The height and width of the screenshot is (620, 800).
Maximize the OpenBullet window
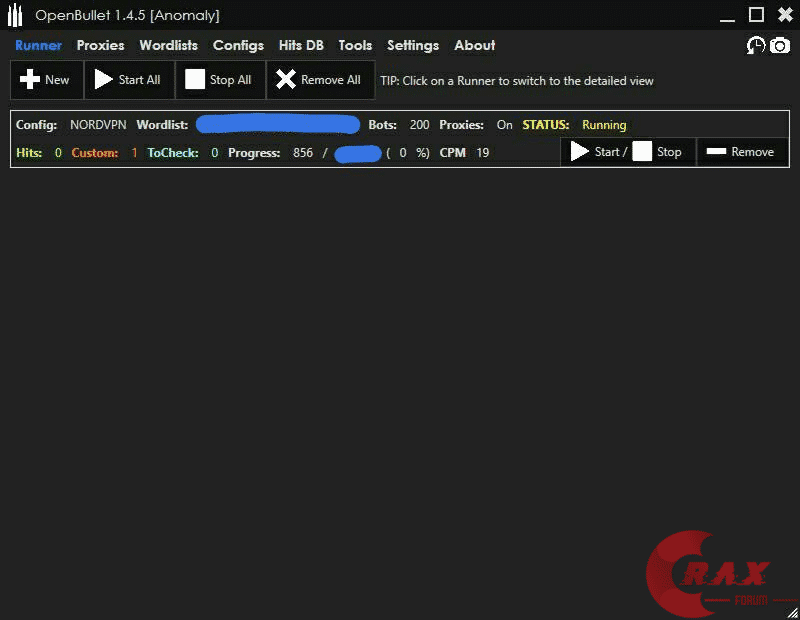[756, 15]
